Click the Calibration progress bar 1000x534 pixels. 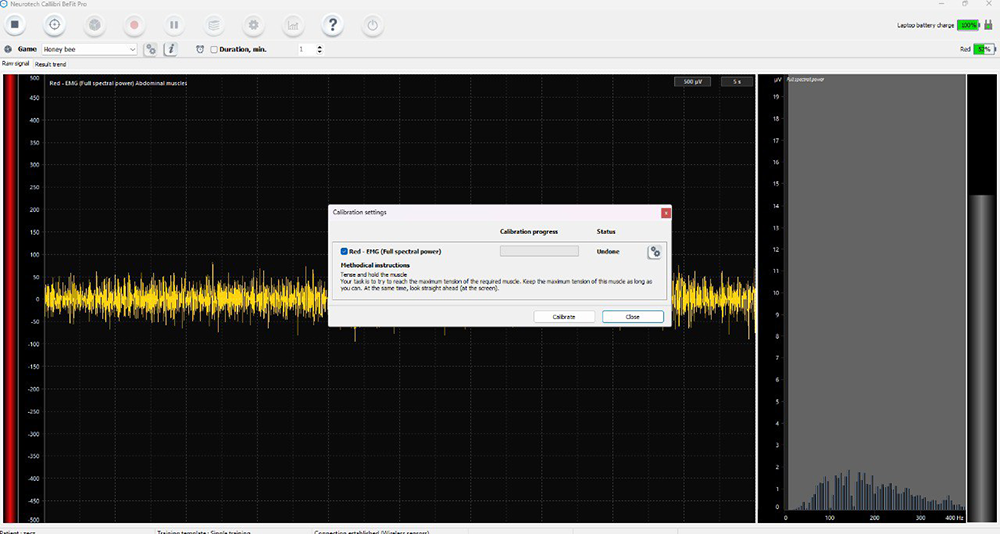tap(539, 251)
